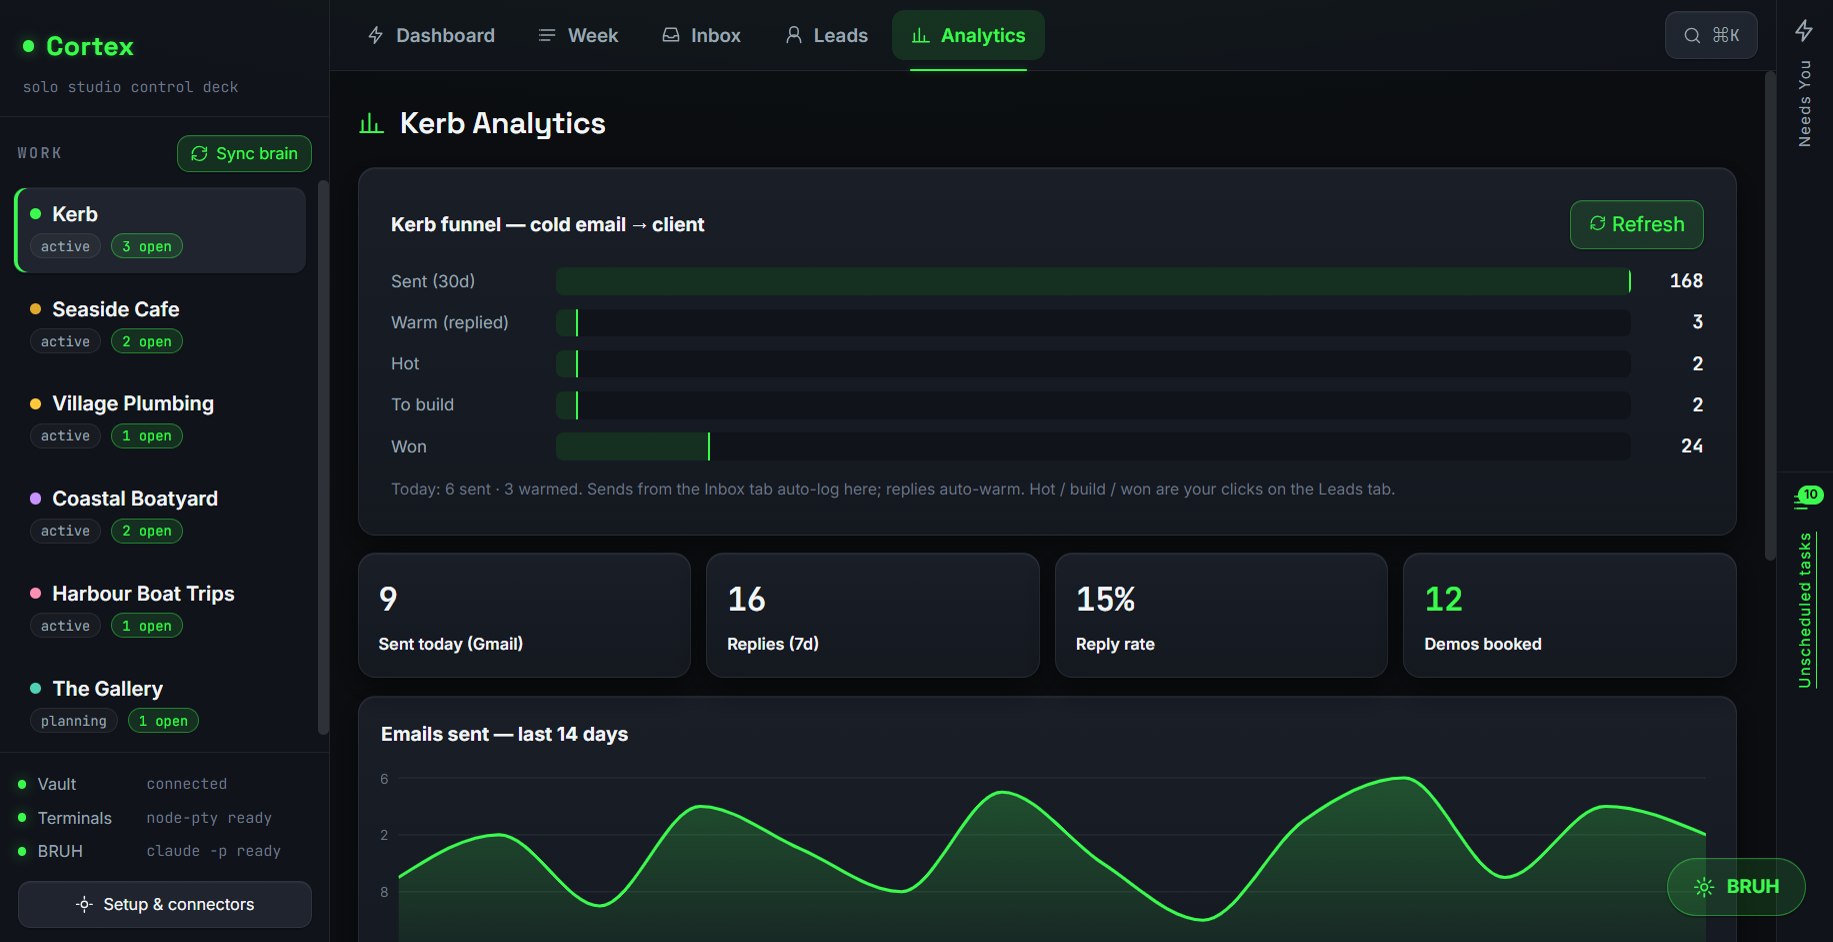Image resolution: width=1833 pixels, height=942 pixels.
Task: Open Setup & connectors
Action: coord(165,904)
